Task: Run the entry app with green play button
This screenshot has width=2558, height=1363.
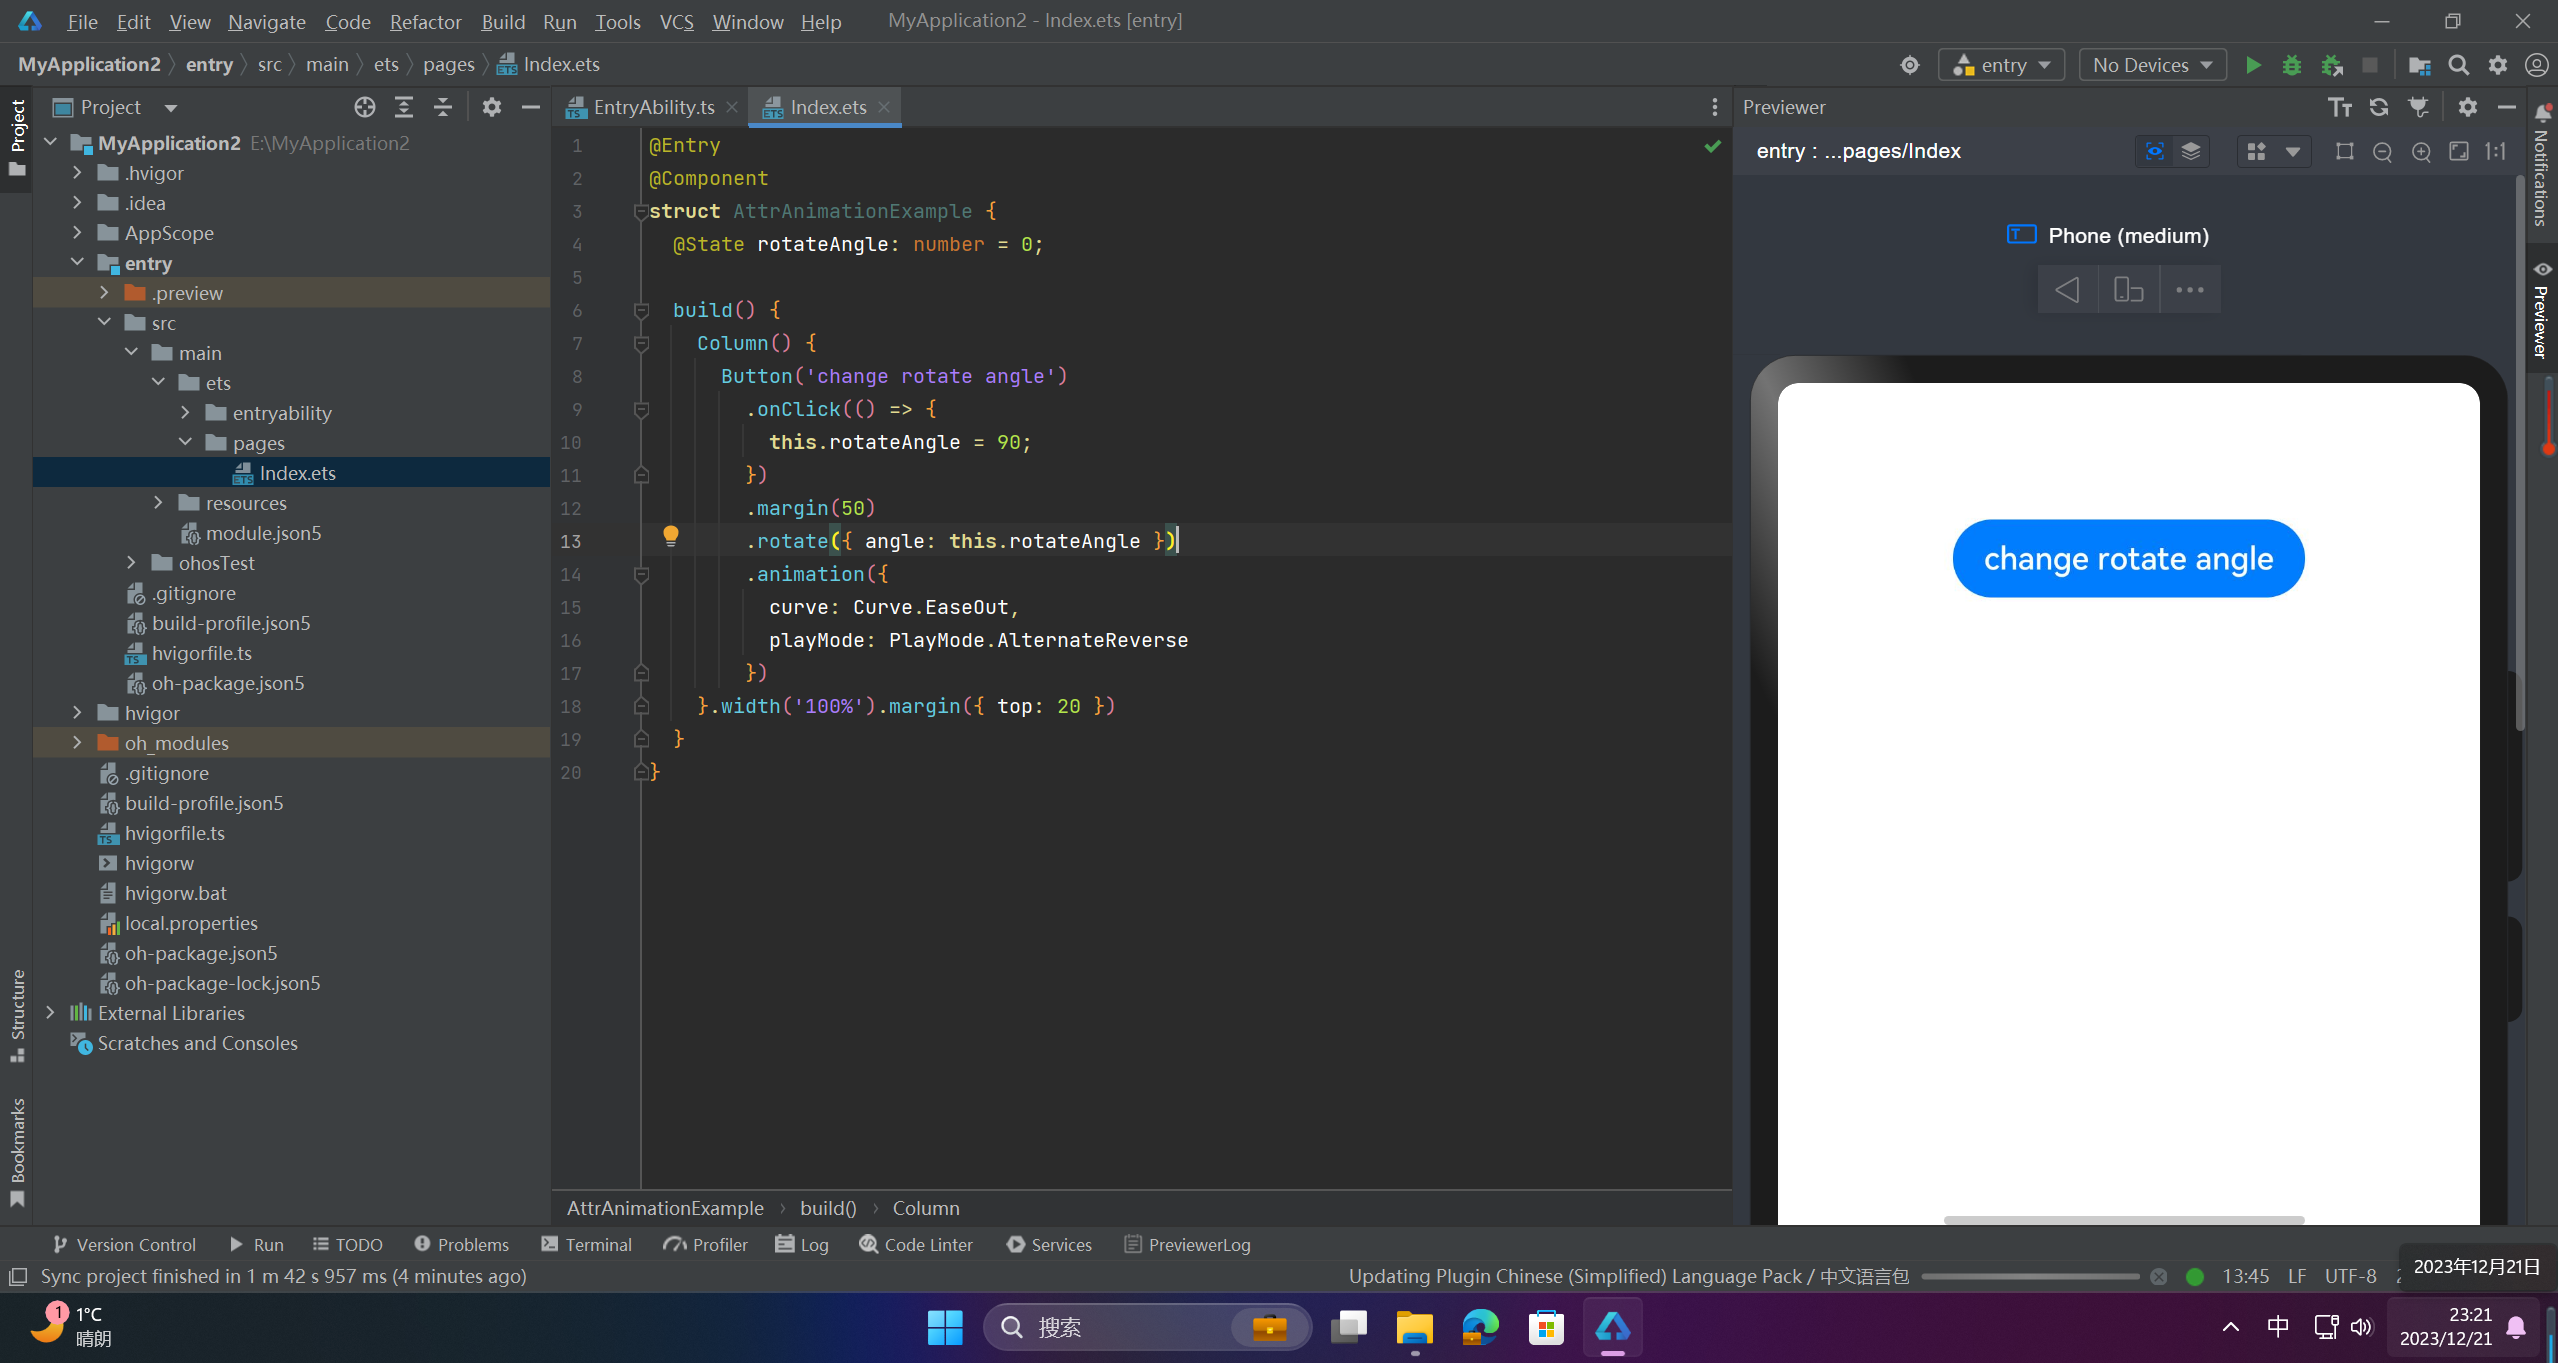Action: coord(2253,65)
